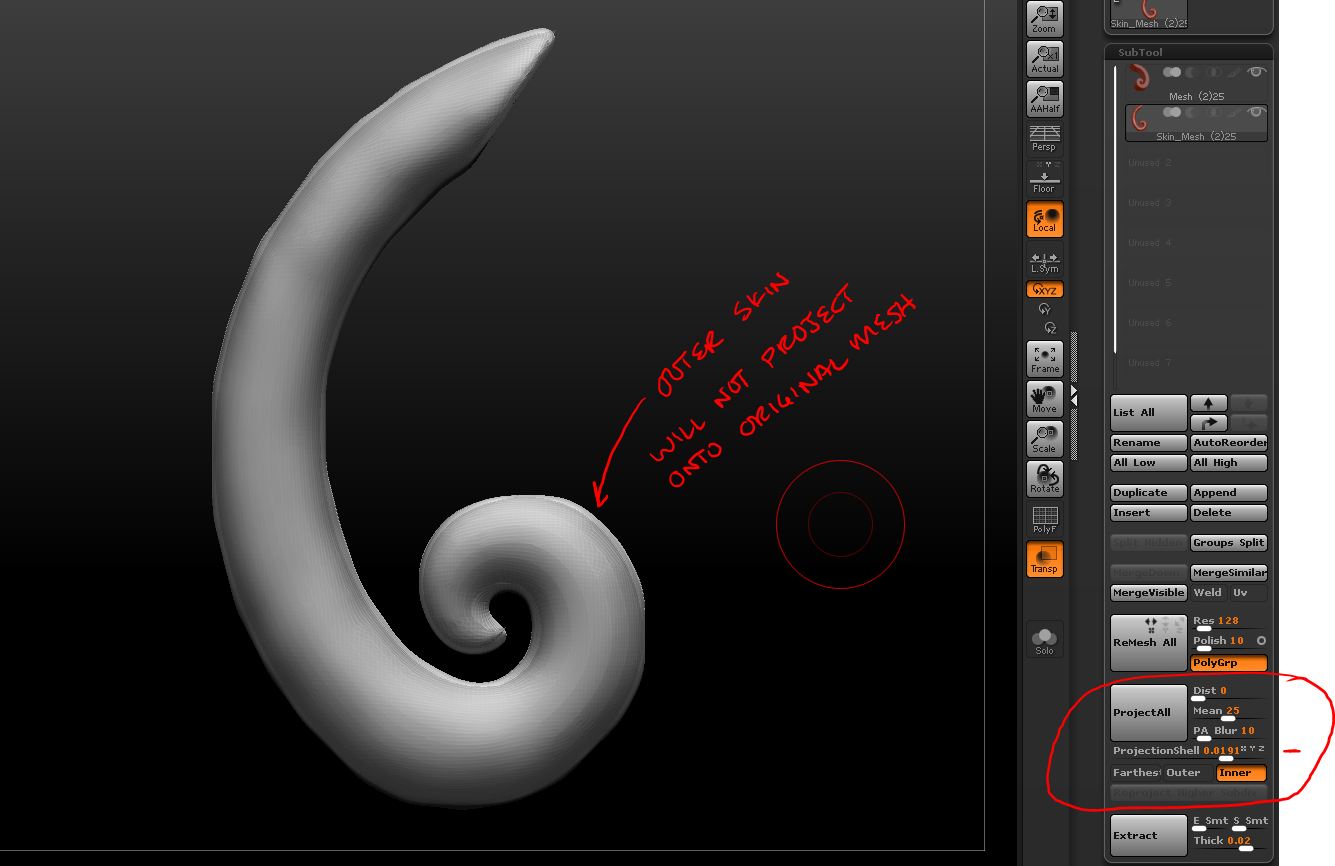Click intersect mode icon on Skin_Mesh (2)25
The image size is (1335, 866).
tap(1215, 112)
